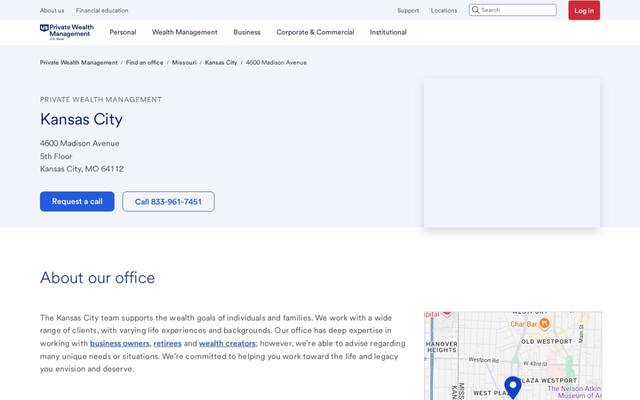Open the Corporate & Commercial menu
This screenshot has height=400, width=640.
pos(315,32)
